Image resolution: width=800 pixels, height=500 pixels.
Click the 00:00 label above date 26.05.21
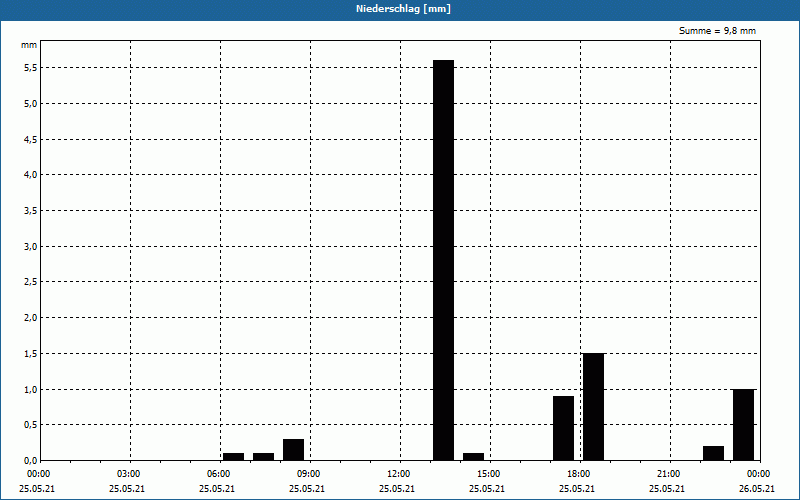[x=758, y=474]
